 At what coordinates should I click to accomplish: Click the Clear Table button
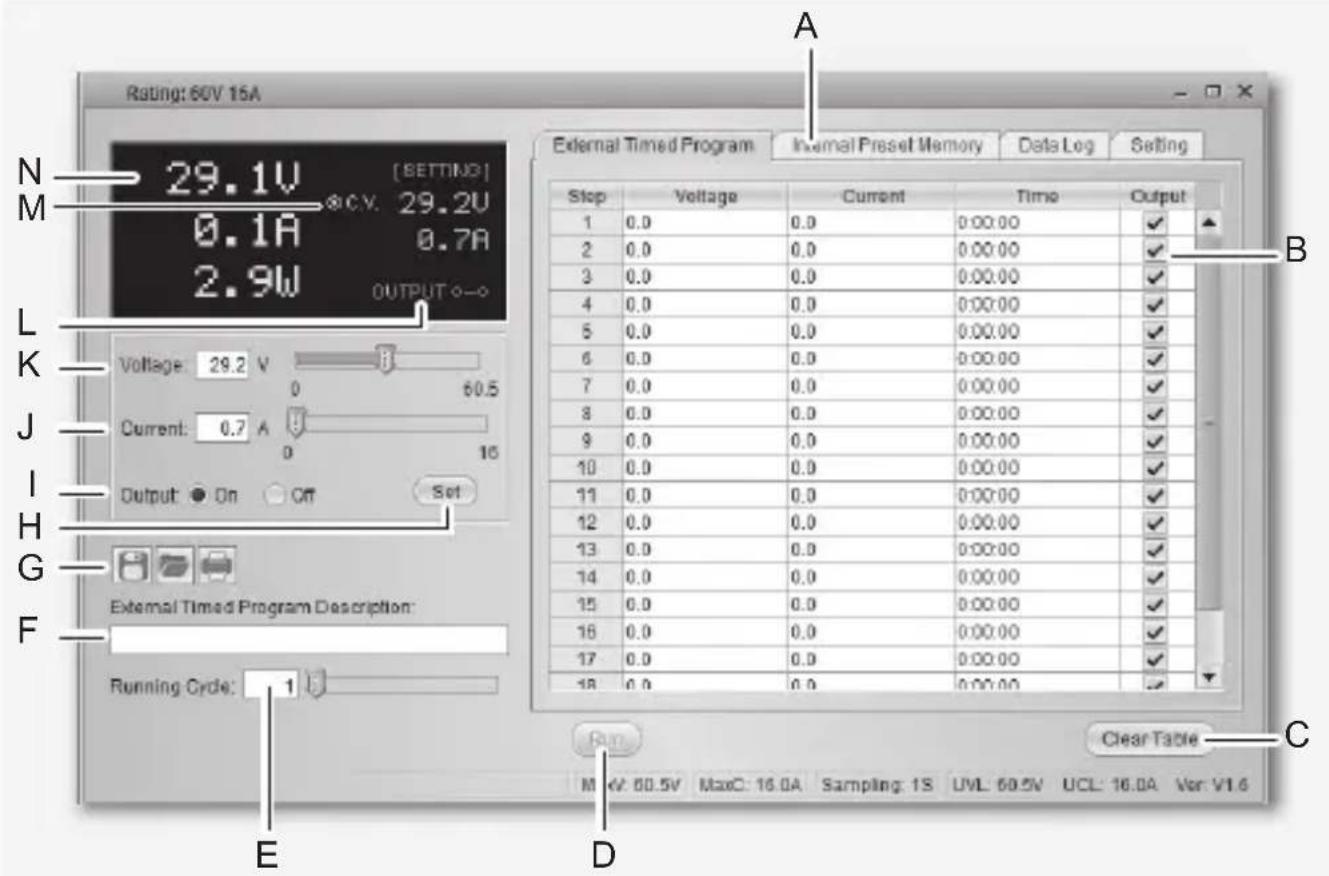(x=1149, y=740)
